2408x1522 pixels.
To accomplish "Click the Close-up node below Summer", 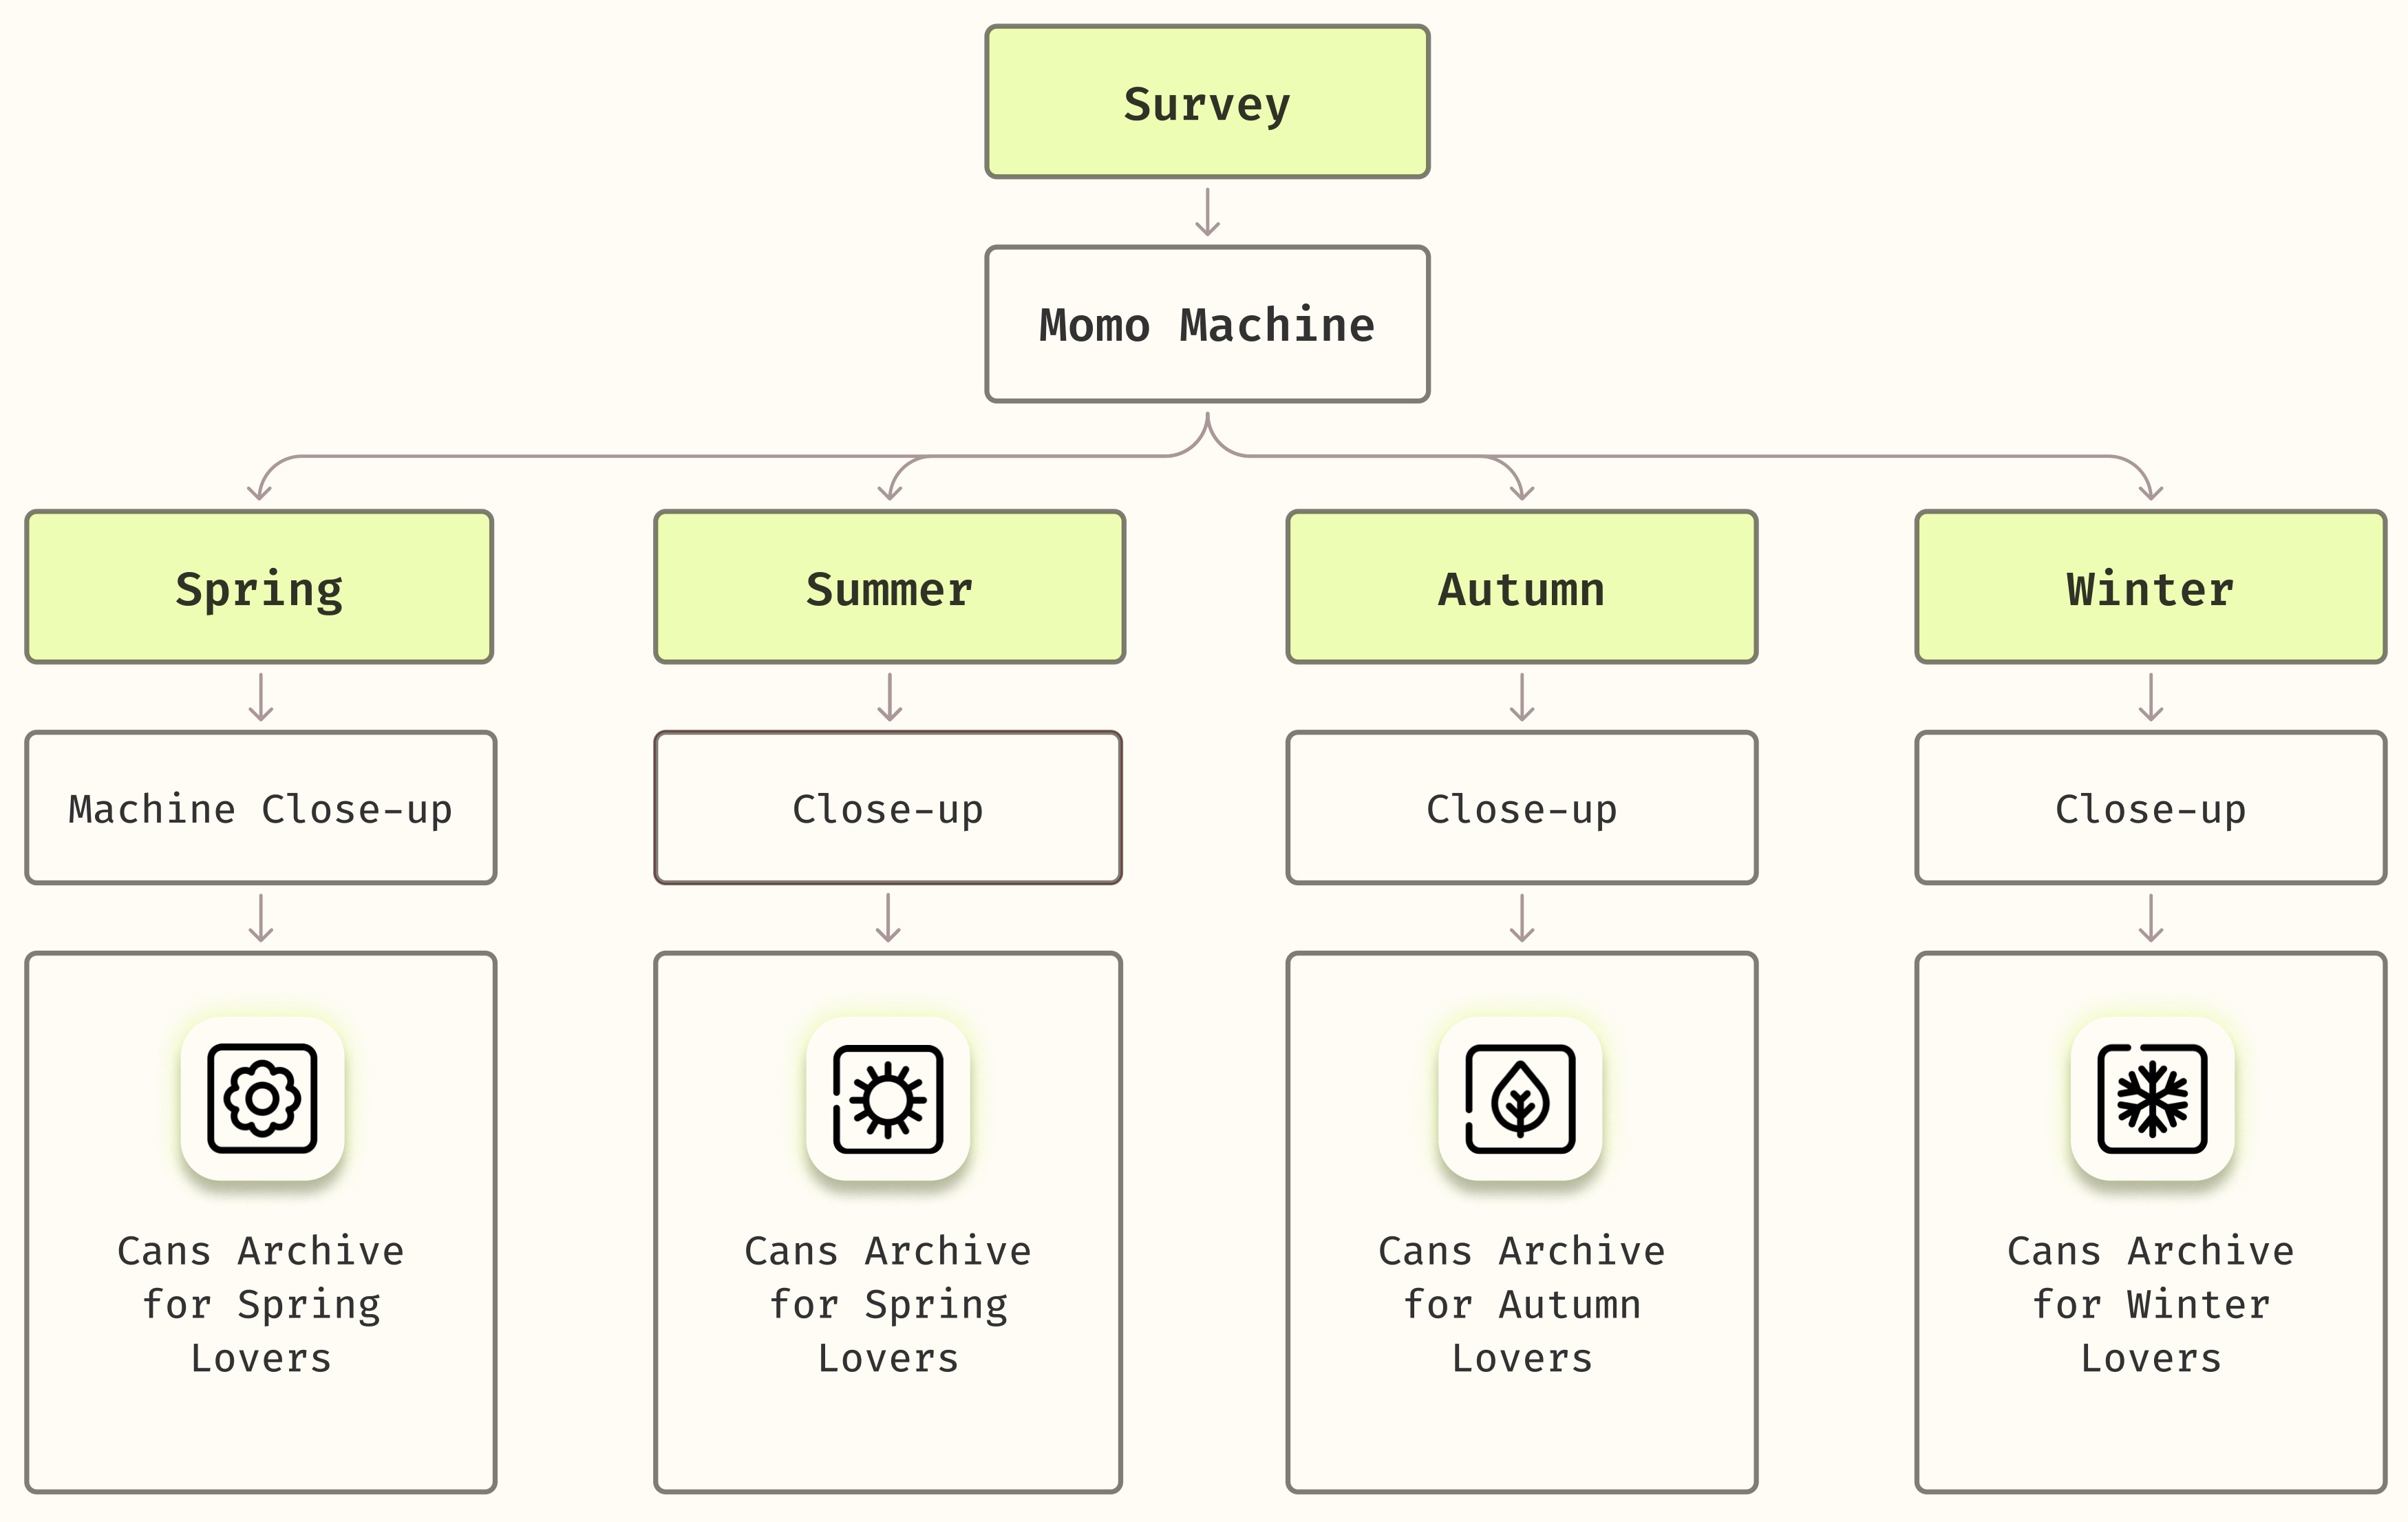I will (888, 808).
